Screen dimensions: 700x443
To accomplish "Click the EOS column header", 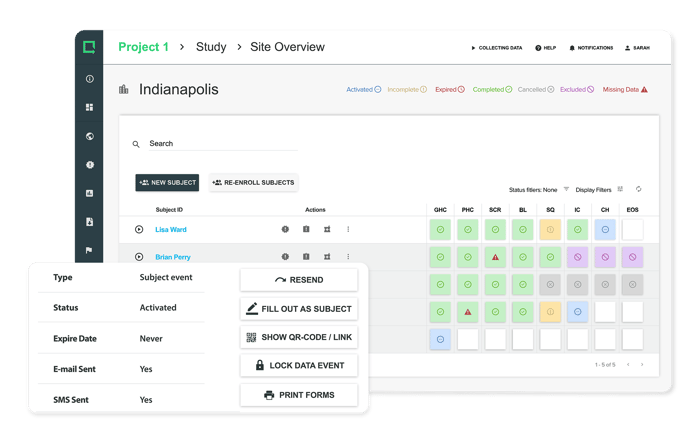I will [x=633, y=210].
